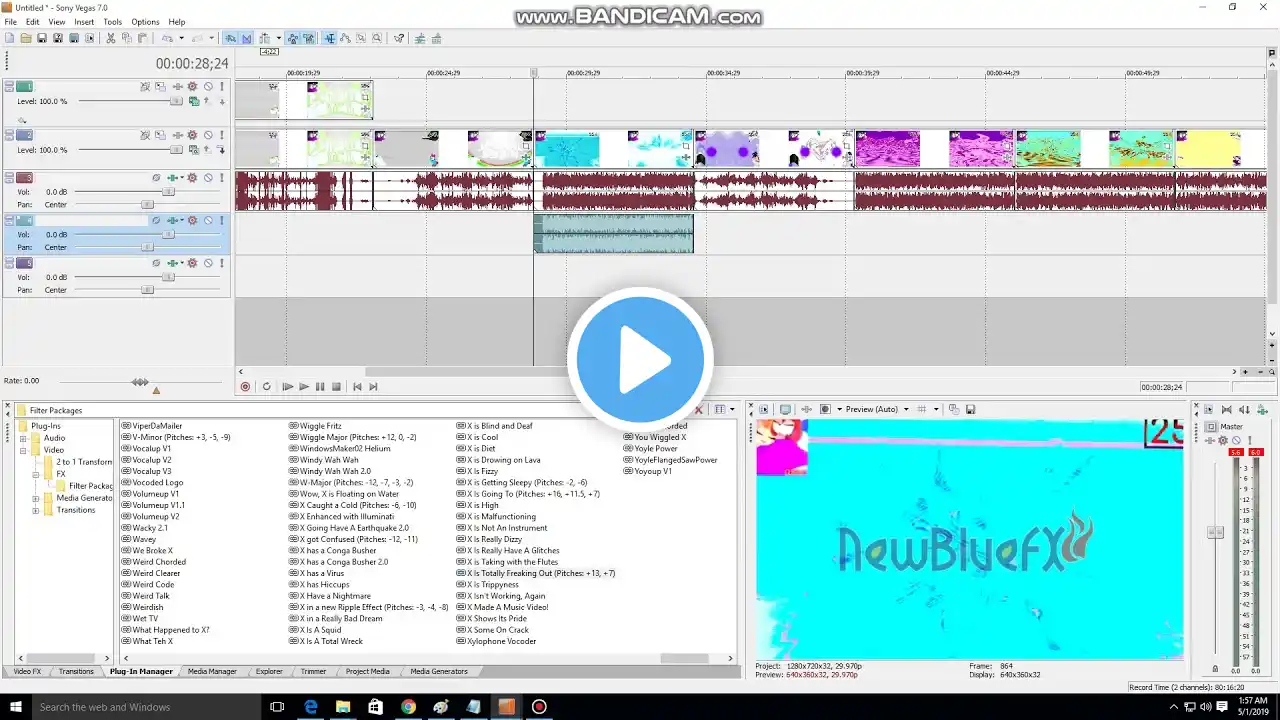This screenshot has width=1280, height=720.
Task: Click the Pause button in transport bar
Action: (x=320, y=387)
